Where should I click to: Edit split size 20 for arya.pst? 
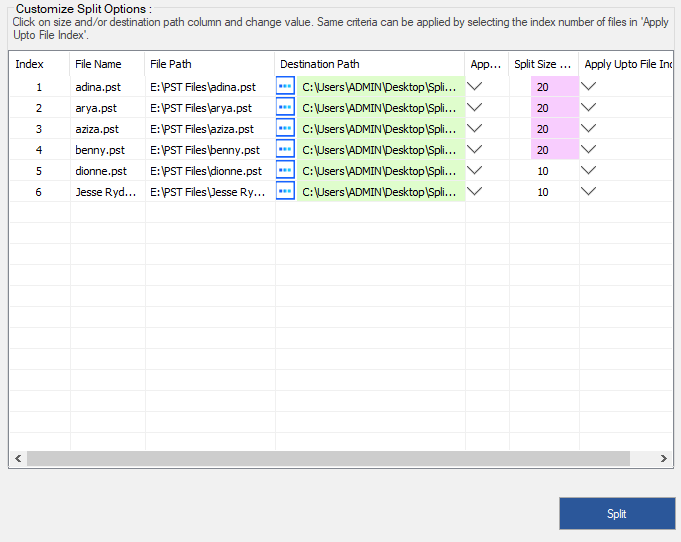[555, 107]
